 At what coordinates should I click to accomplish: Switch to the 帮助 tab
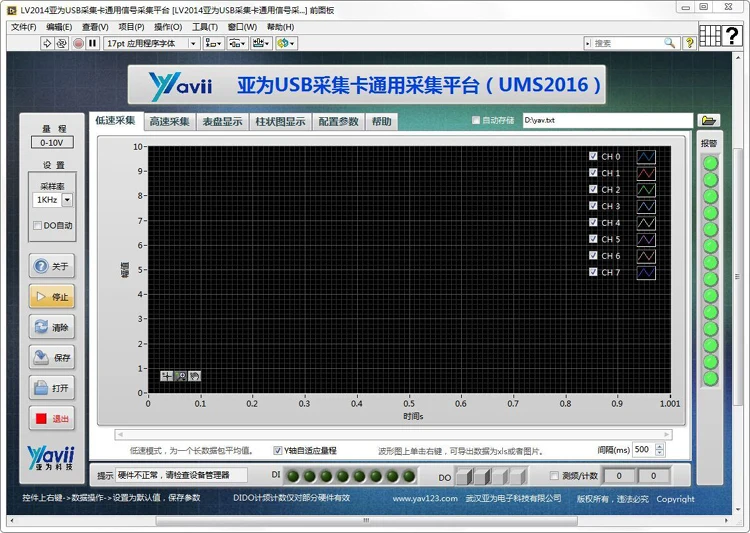pos(381,122)
